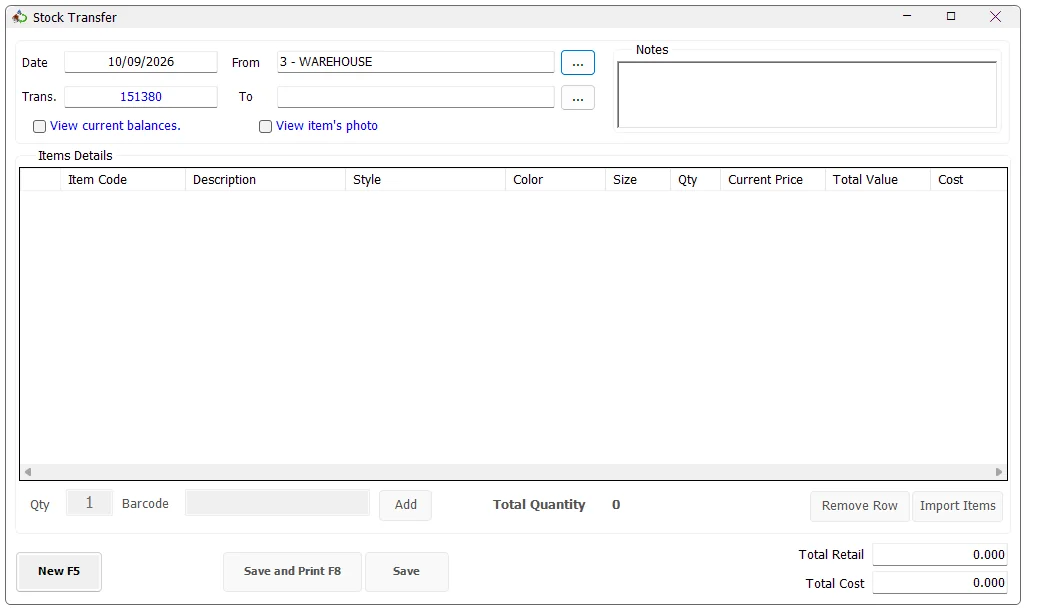Close the Stock Transfer window
Screen dimensions: 1037x616
[x=995, y=17]
